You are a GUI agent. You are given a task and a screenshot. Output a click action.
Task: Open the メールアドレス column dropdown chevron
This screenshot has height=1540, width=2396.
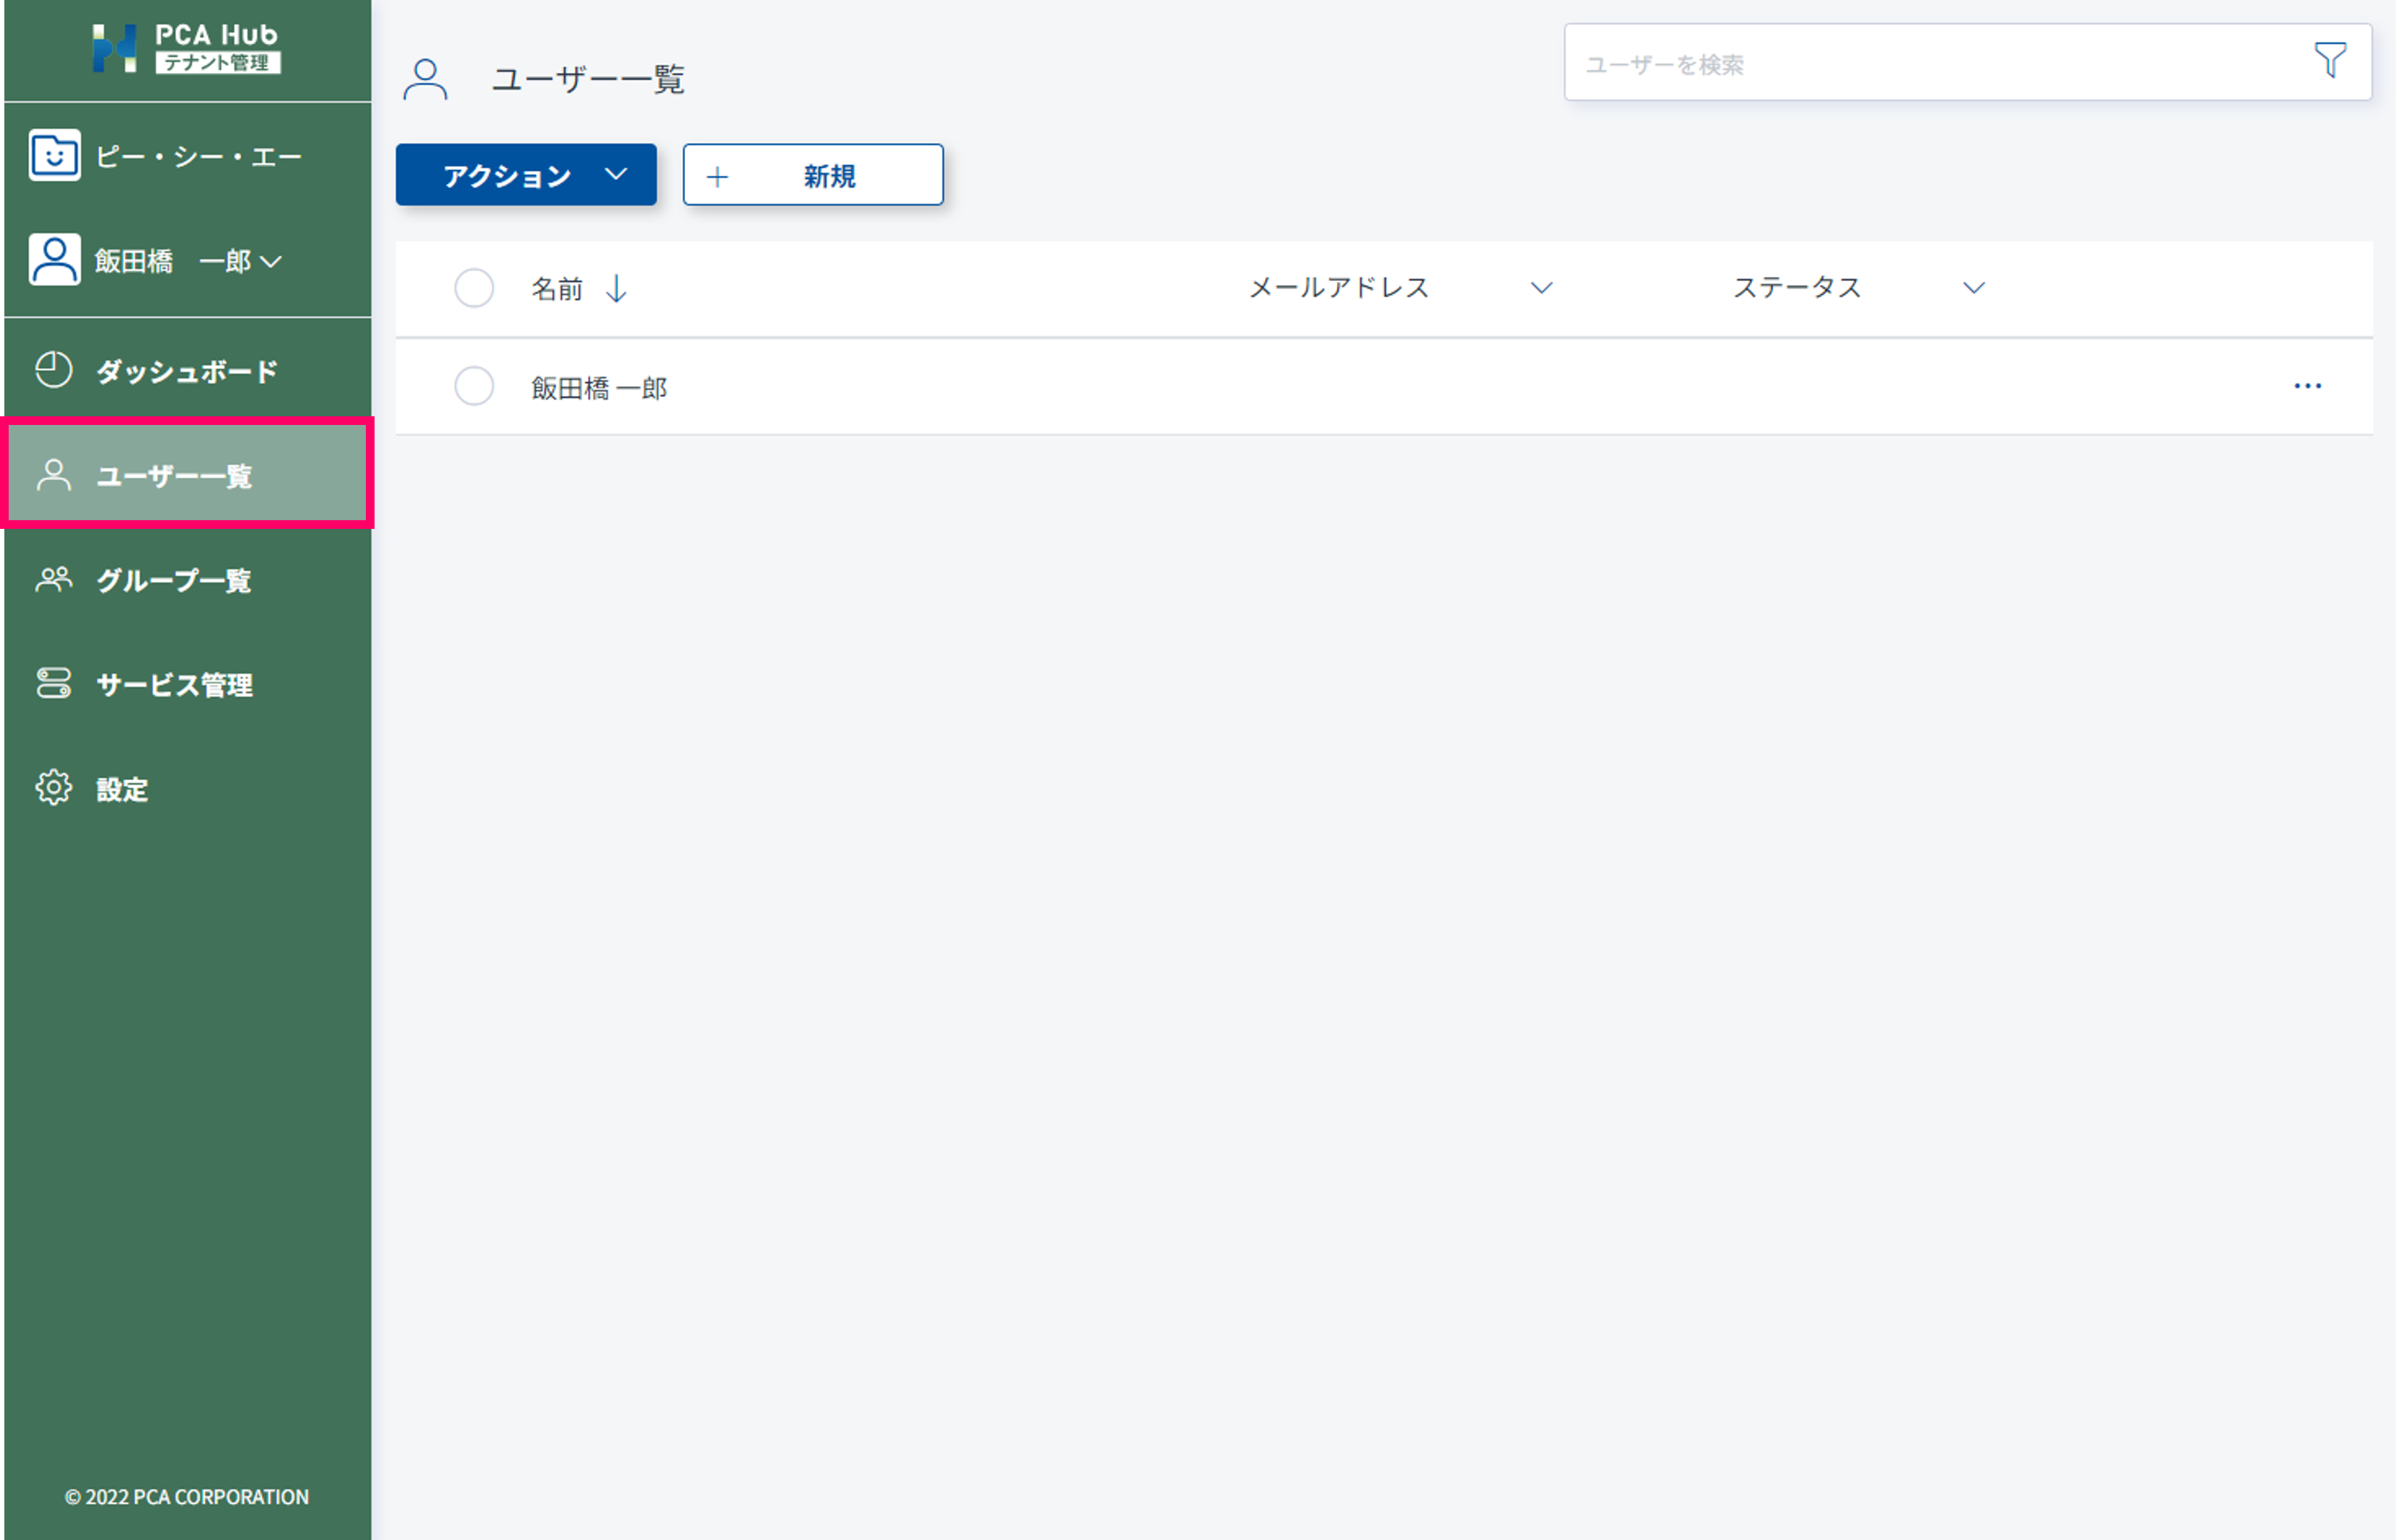[1541, 288]
